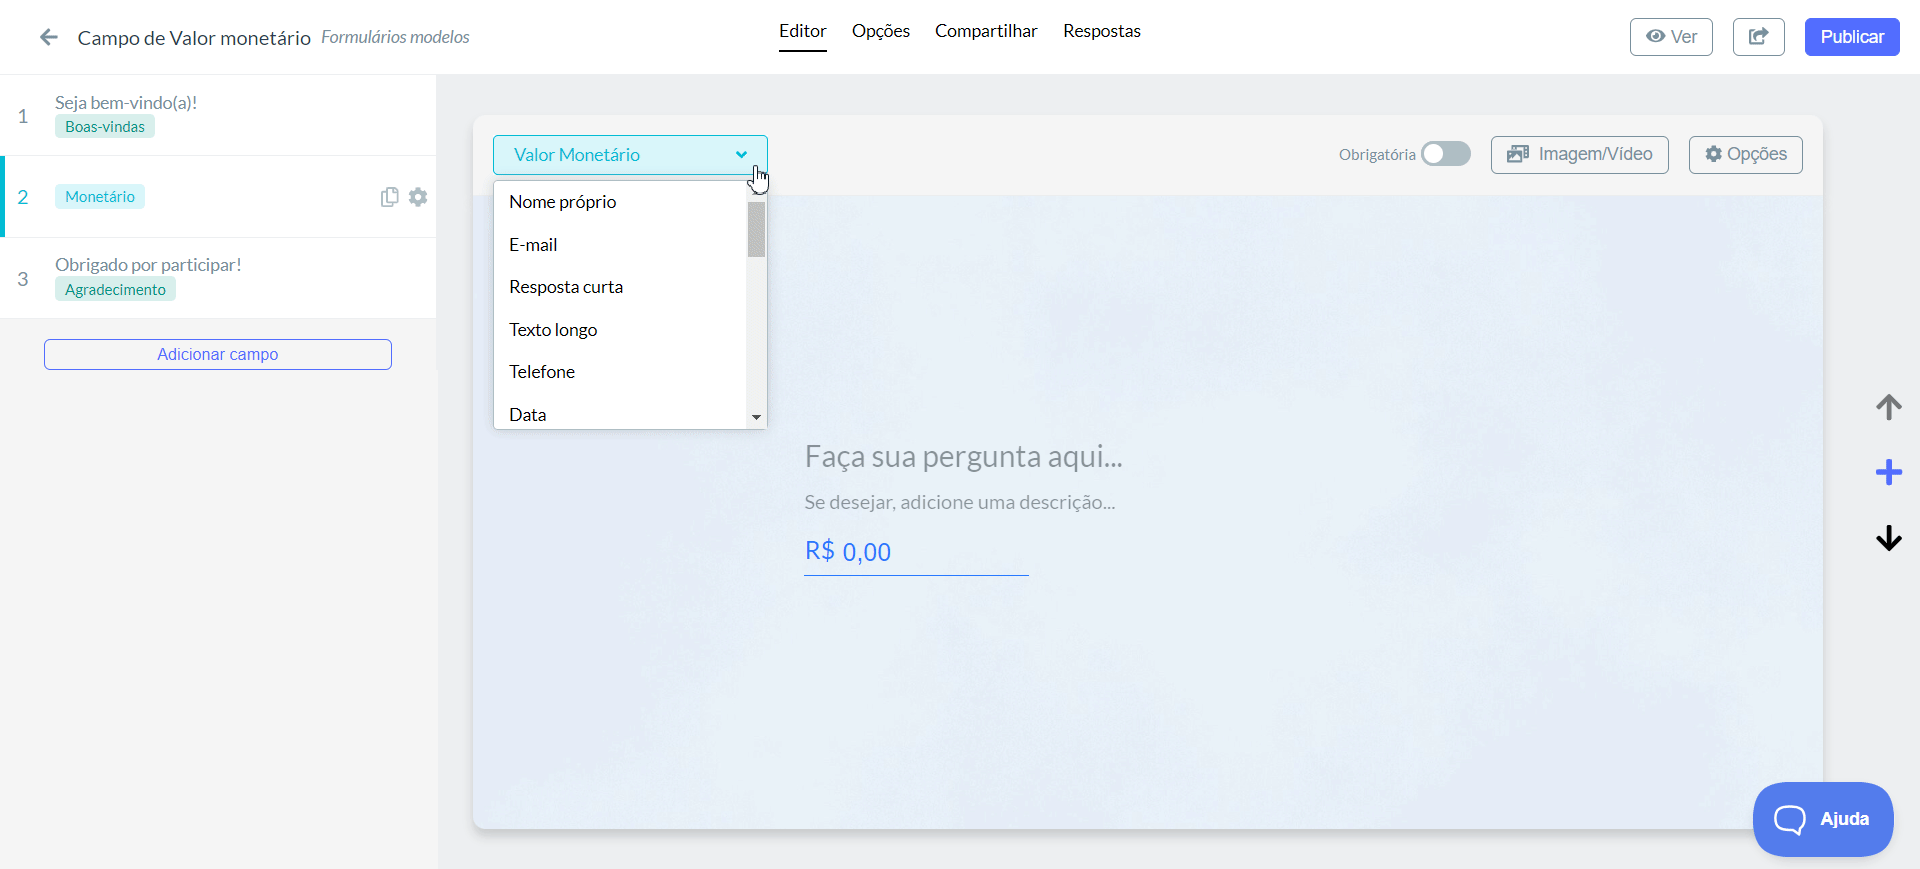Add a new field with the plus icon

pos(1888,472)
